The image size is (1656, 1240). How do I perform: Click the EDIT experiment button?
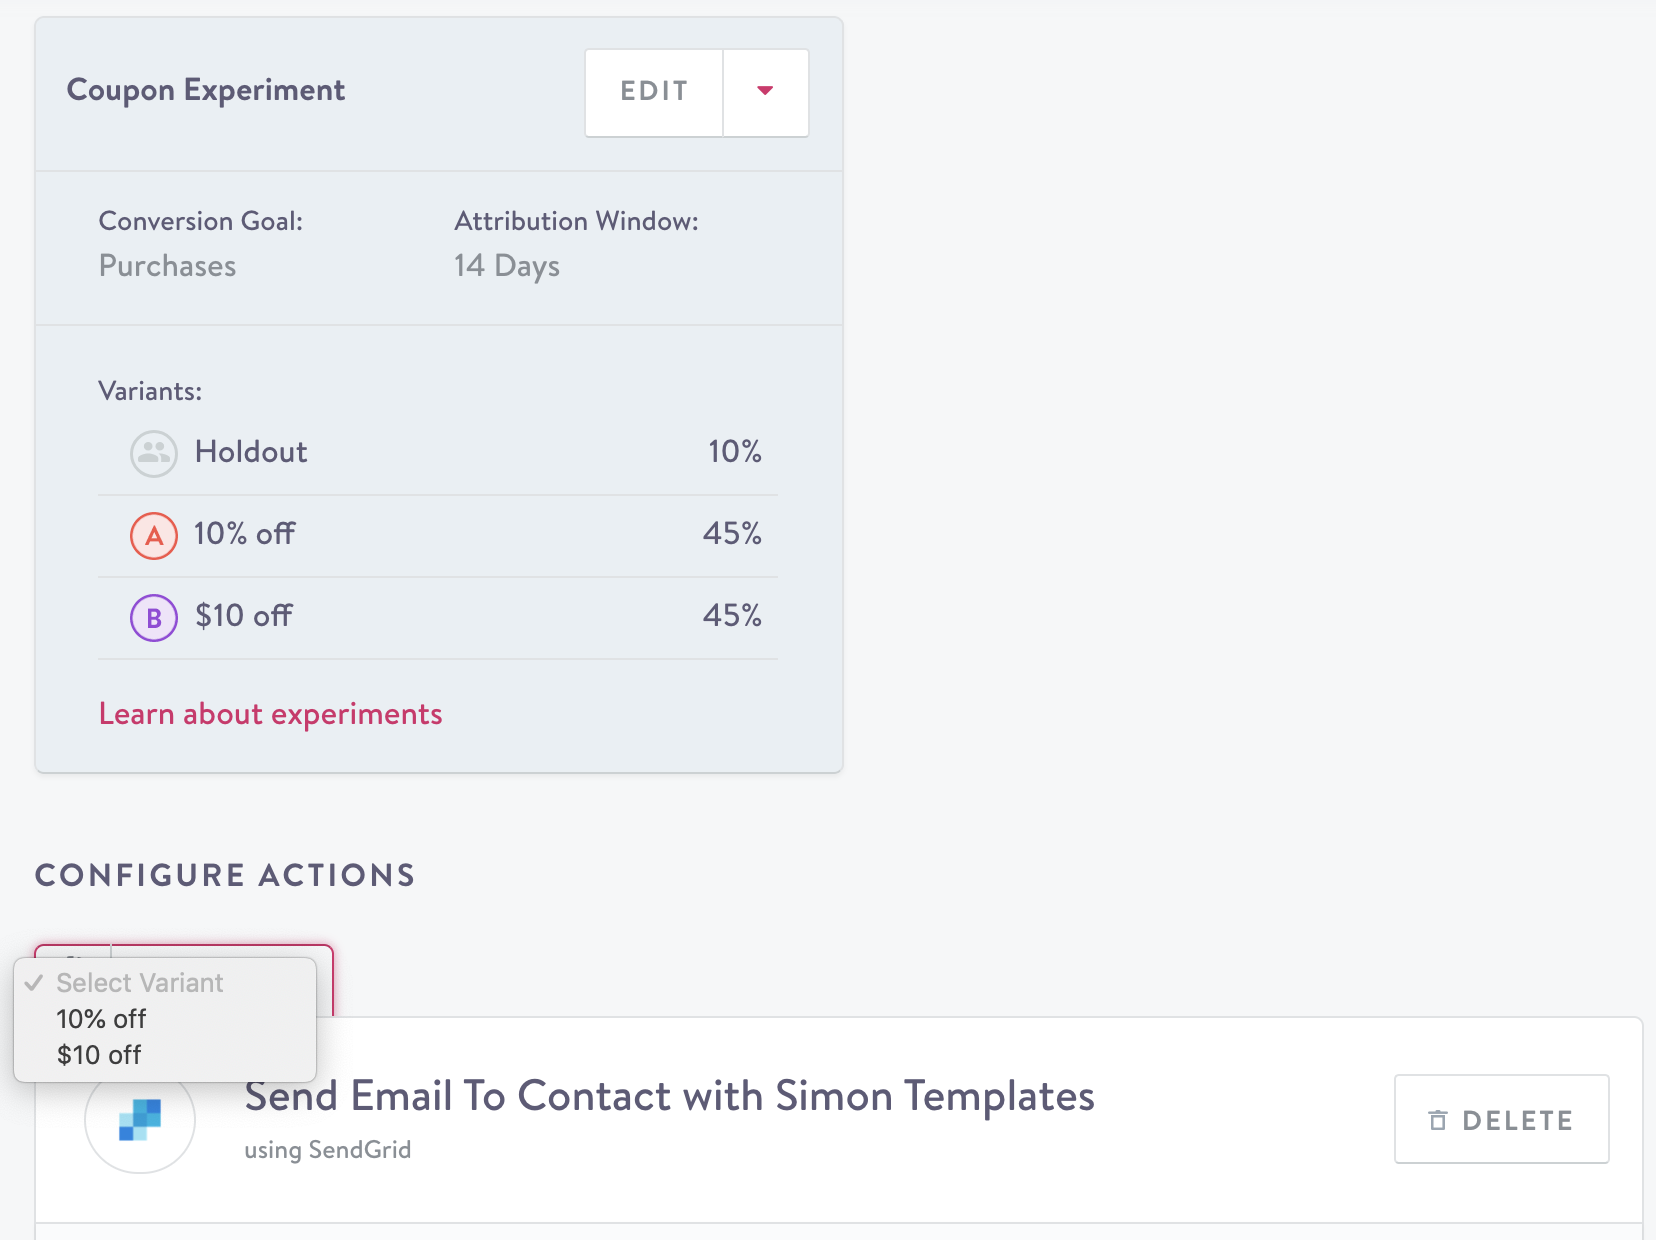[654, 91]
